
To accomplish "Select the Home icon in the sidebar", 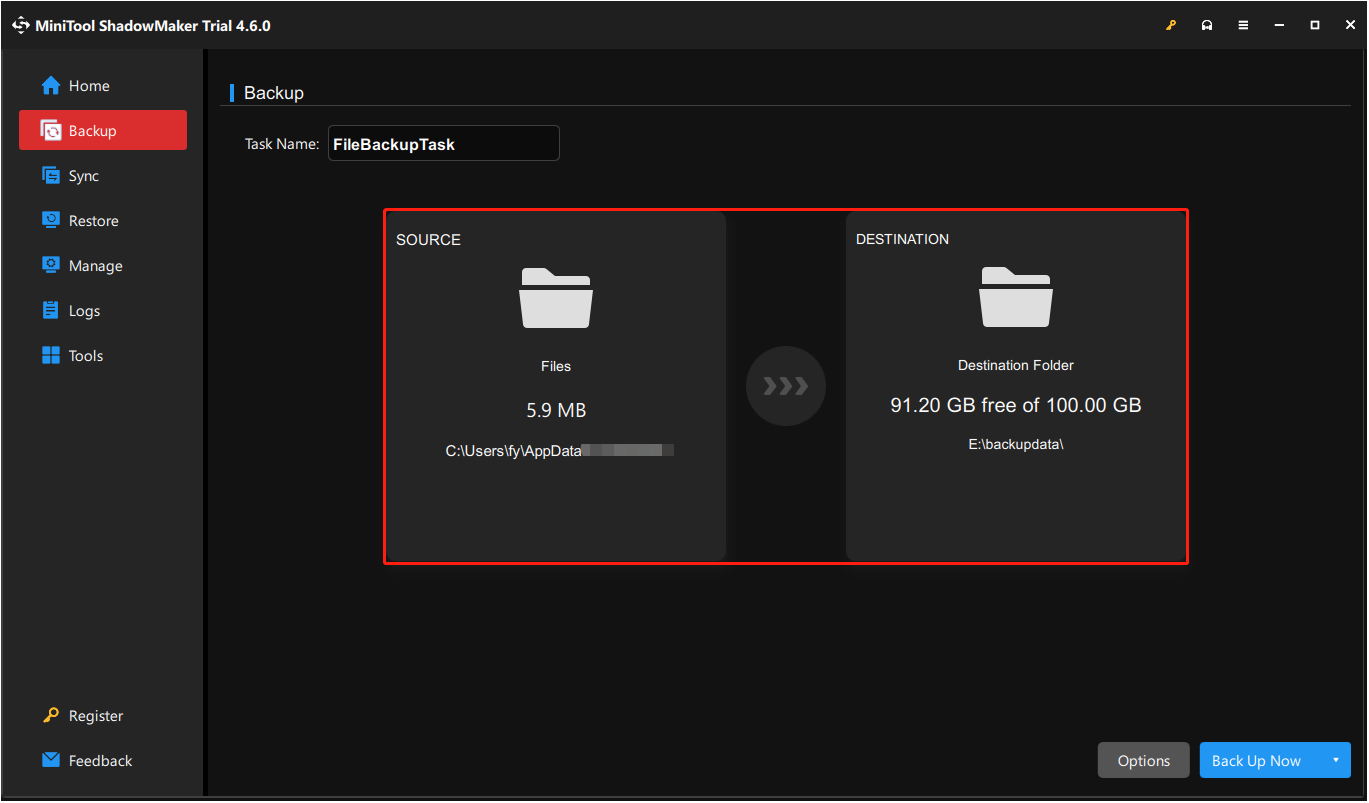I will (x=50, y=85).
